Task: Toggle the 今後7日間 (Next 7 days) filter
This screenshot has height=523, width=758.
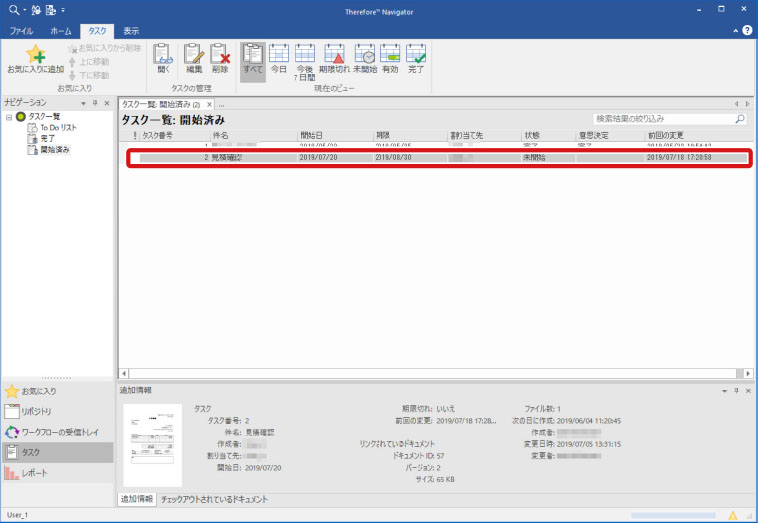Action: click(x=305, y=61)
